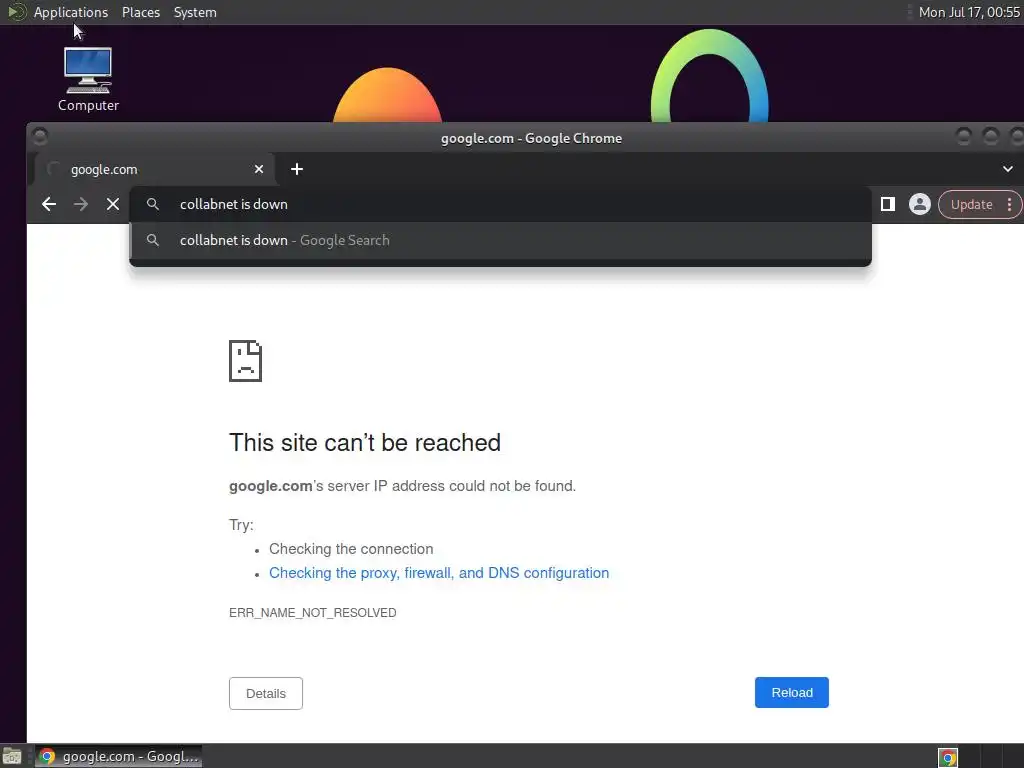Open the Chrome profile avatar
The image size is (1024, 768).
point(920,204)
